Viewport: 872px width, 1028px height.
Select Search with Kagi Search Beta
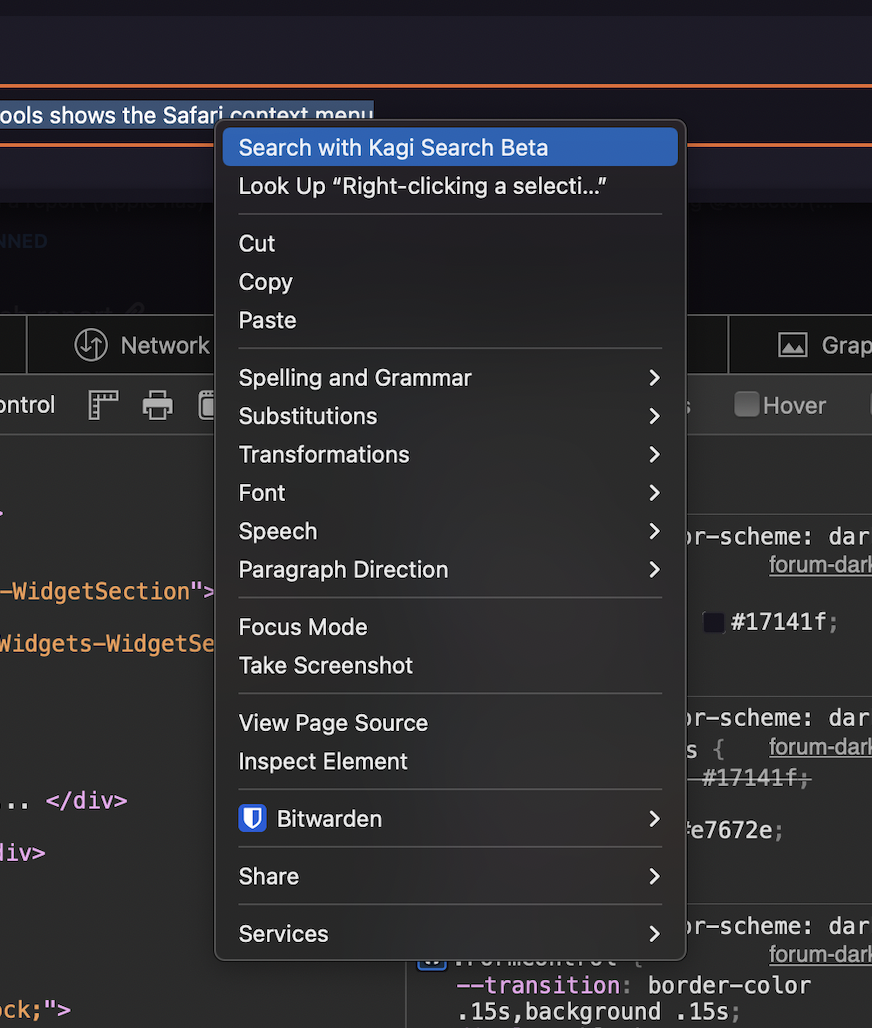click(393, 148)
